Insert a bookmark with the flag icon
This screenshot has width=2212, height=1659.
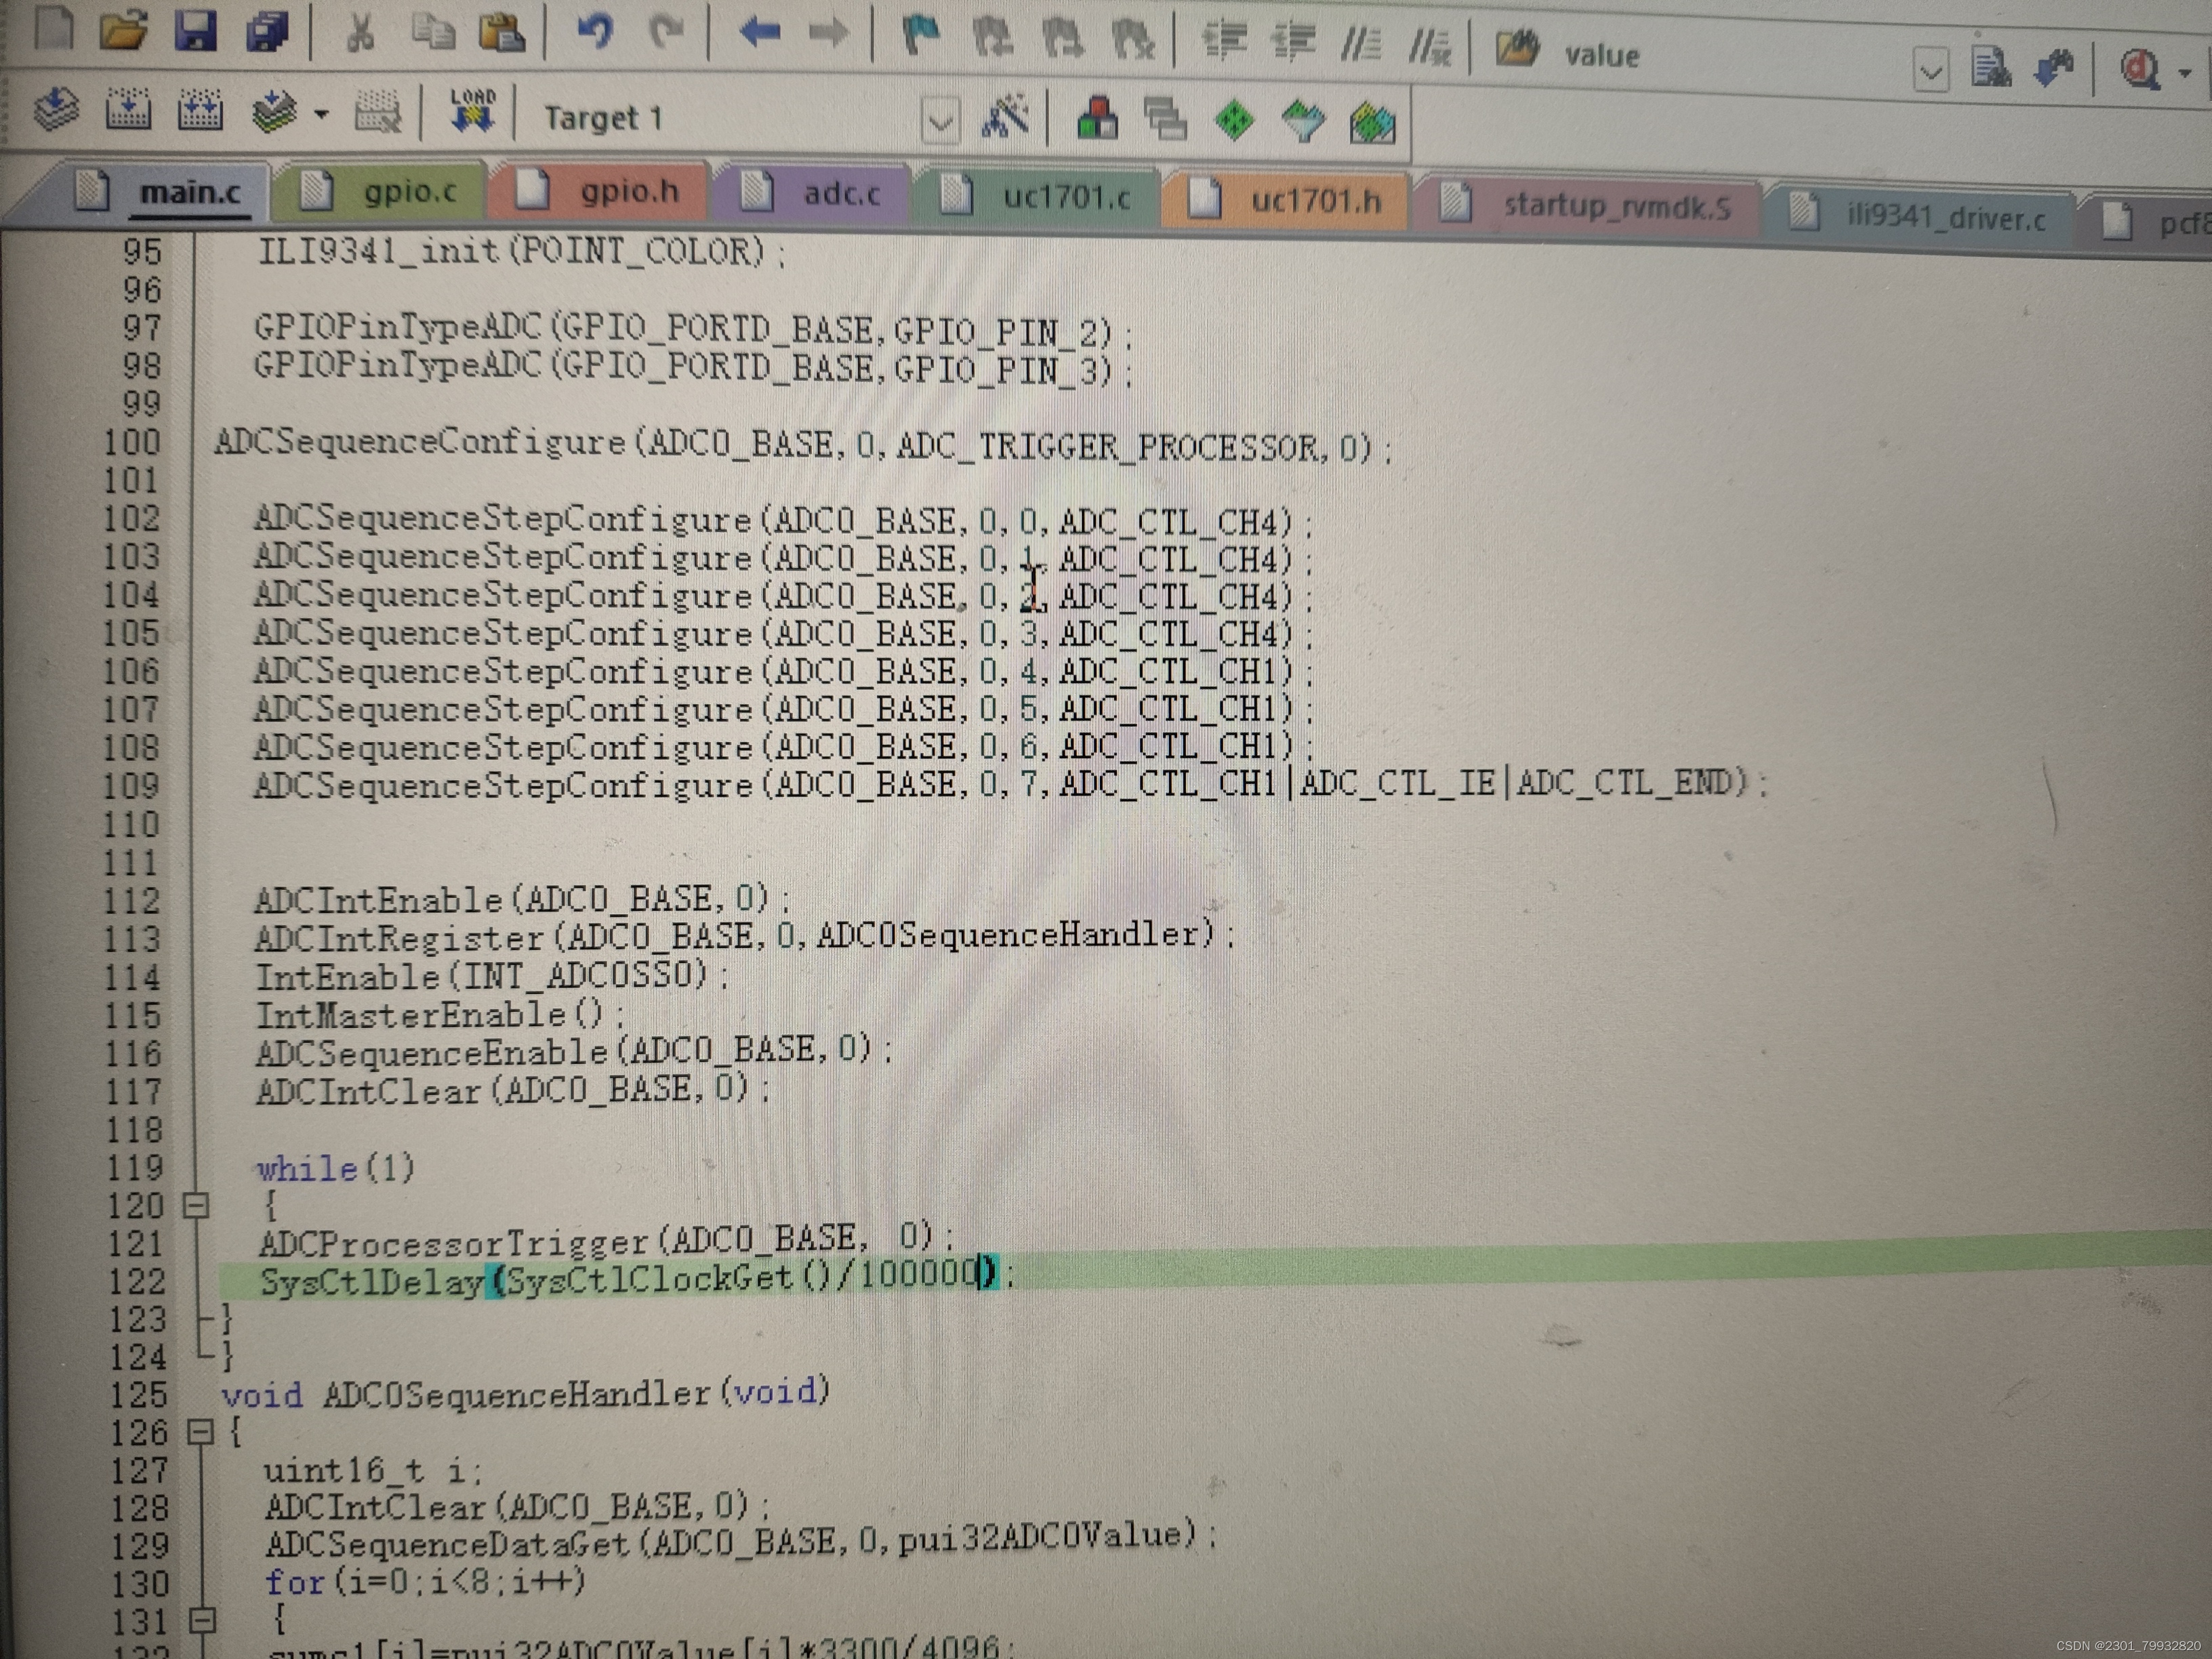pyautogui.click(x=921, y=36)
